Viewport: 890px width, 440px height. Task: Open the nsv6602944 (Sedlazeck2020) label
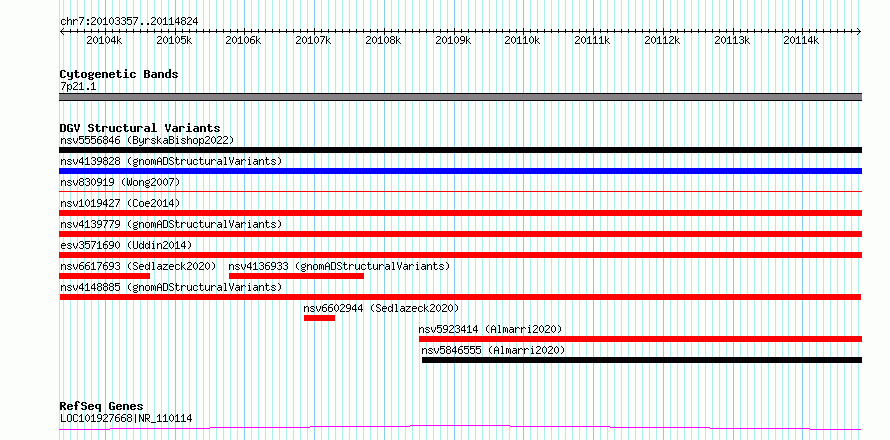[x=381, y=308]
